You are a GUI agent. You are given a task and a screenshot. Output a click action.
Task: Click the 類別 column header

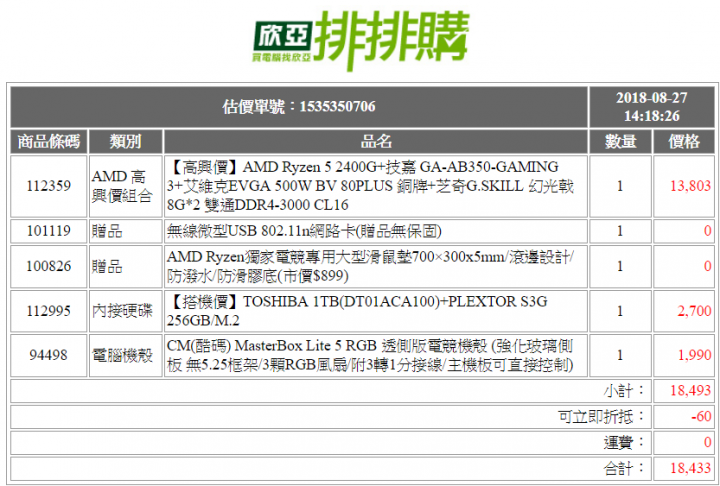click(x=125, y=141)
